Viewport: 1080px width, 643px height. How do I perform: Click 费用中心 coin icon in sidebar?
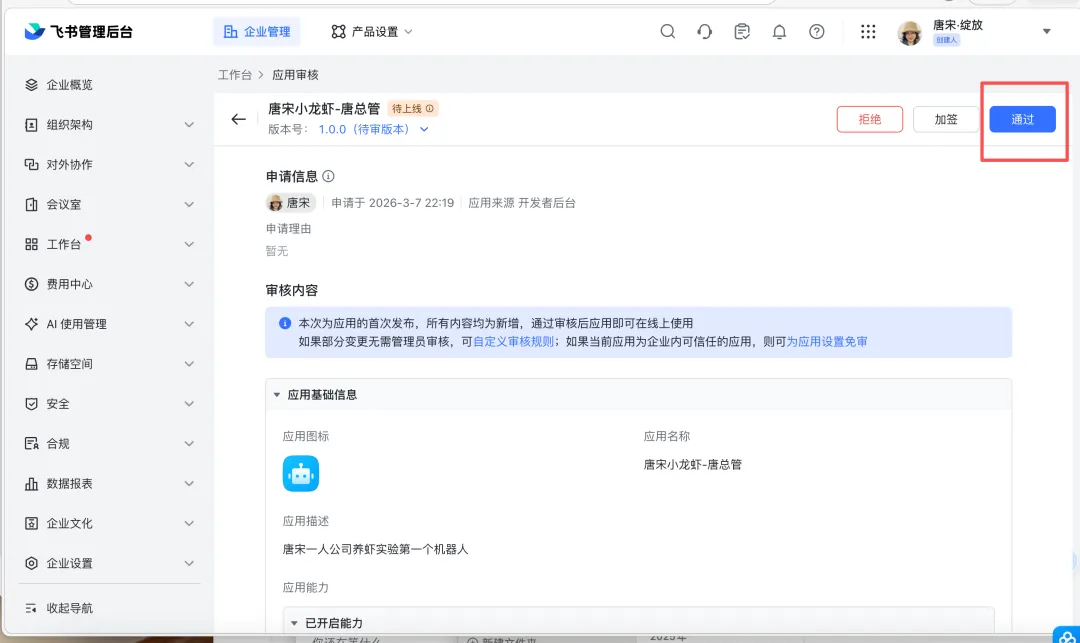click(31, 284)
